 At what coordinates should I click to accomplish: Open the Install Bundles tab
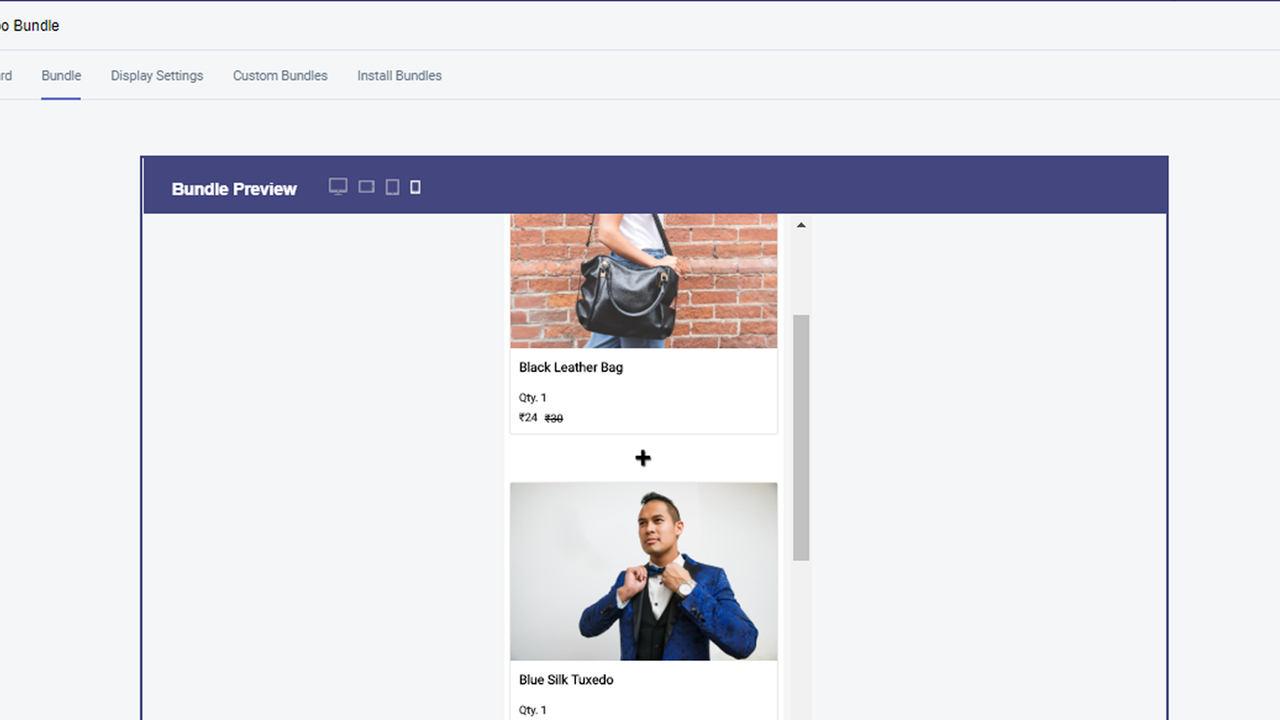[399, 76]
